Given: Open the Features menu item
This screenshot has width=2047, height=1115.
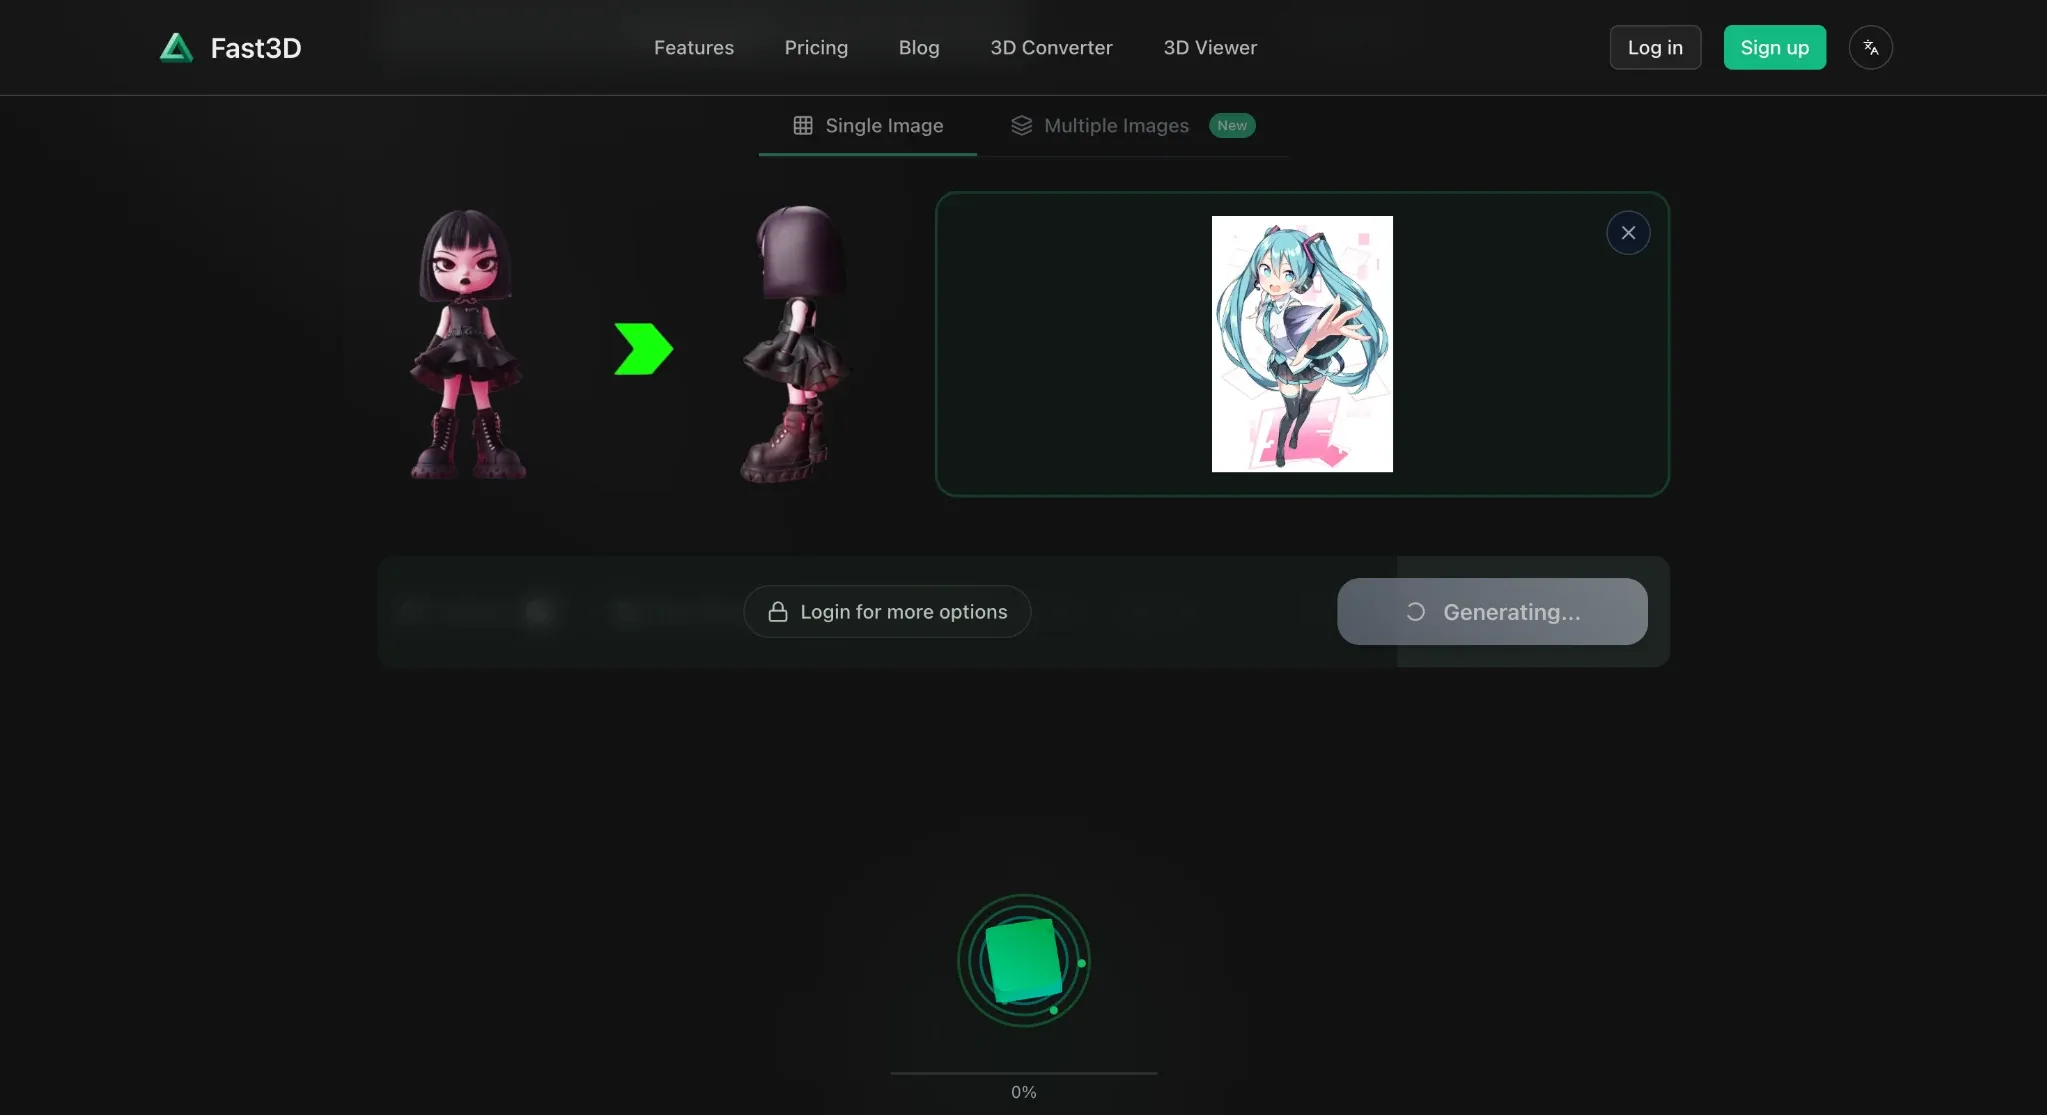Looking at the screenshot, I should click(x=694, y=48).
